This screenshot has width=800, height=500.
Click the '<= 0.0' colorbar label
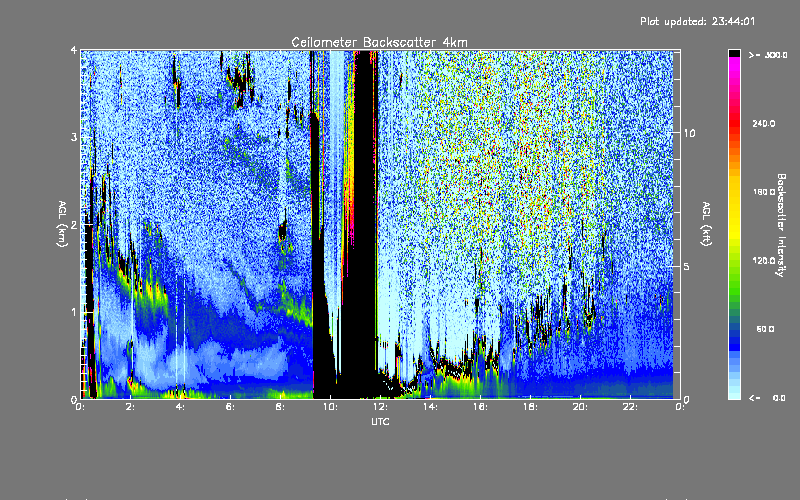click(x=767, y=398)
